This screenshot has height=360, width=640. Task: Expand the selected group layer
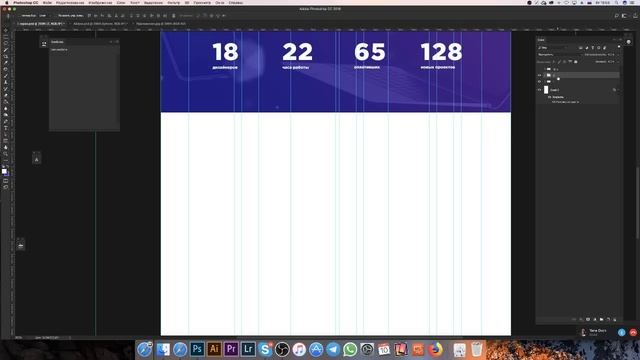[544, 76]
